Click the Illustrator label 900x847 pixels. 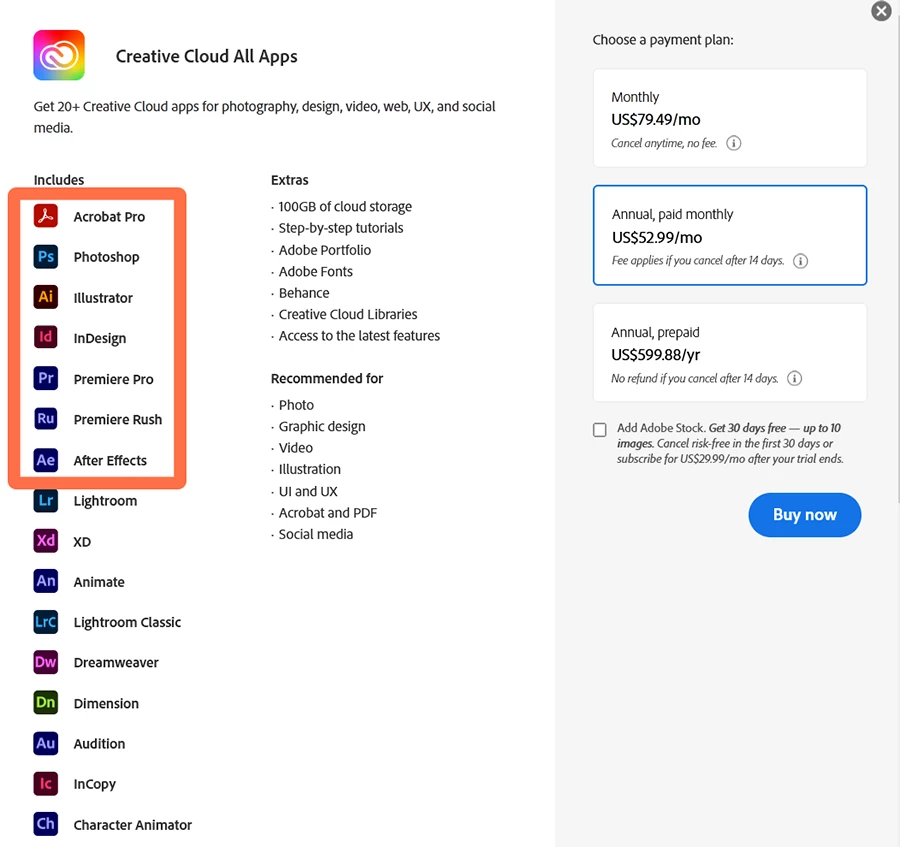click(x=103, y=298)
